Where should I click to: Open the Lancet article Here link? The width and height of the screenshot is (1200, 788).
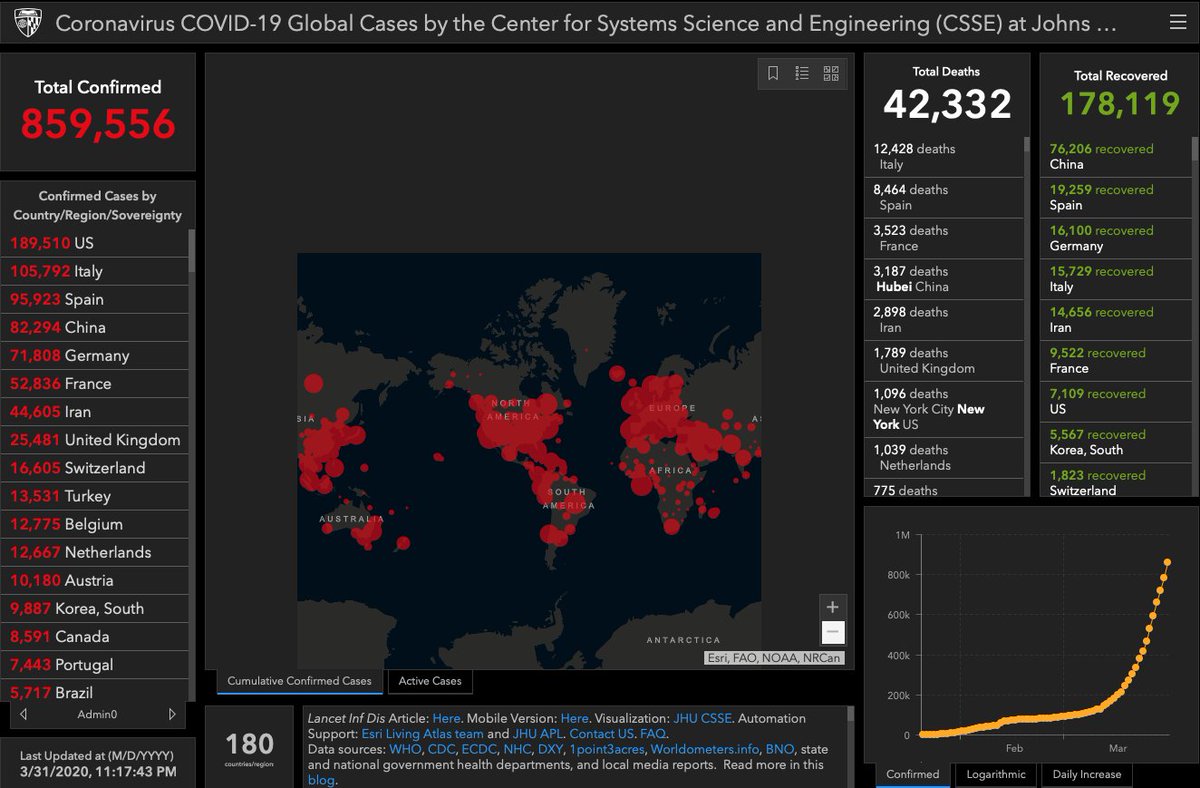[x=447, y=718]
